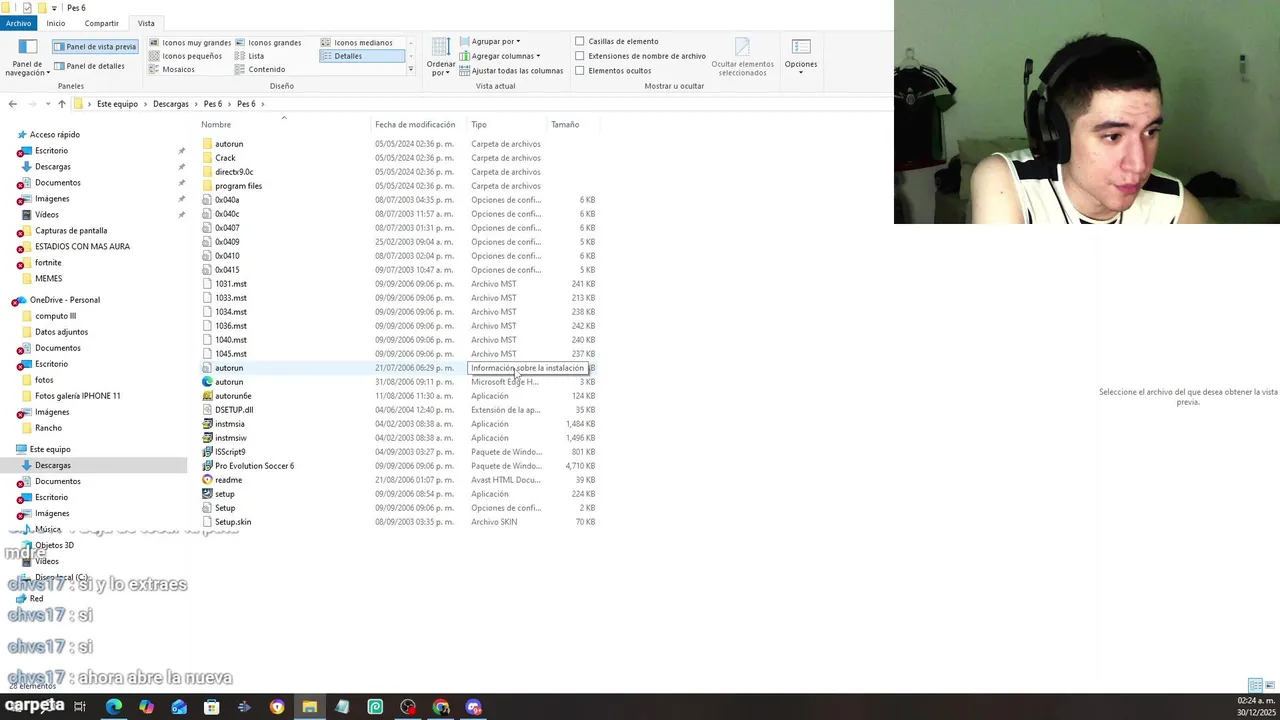Select the Setup.skin file
Image resolution: width=1280 pixels, height=720 pixels.
pos(233,522)
